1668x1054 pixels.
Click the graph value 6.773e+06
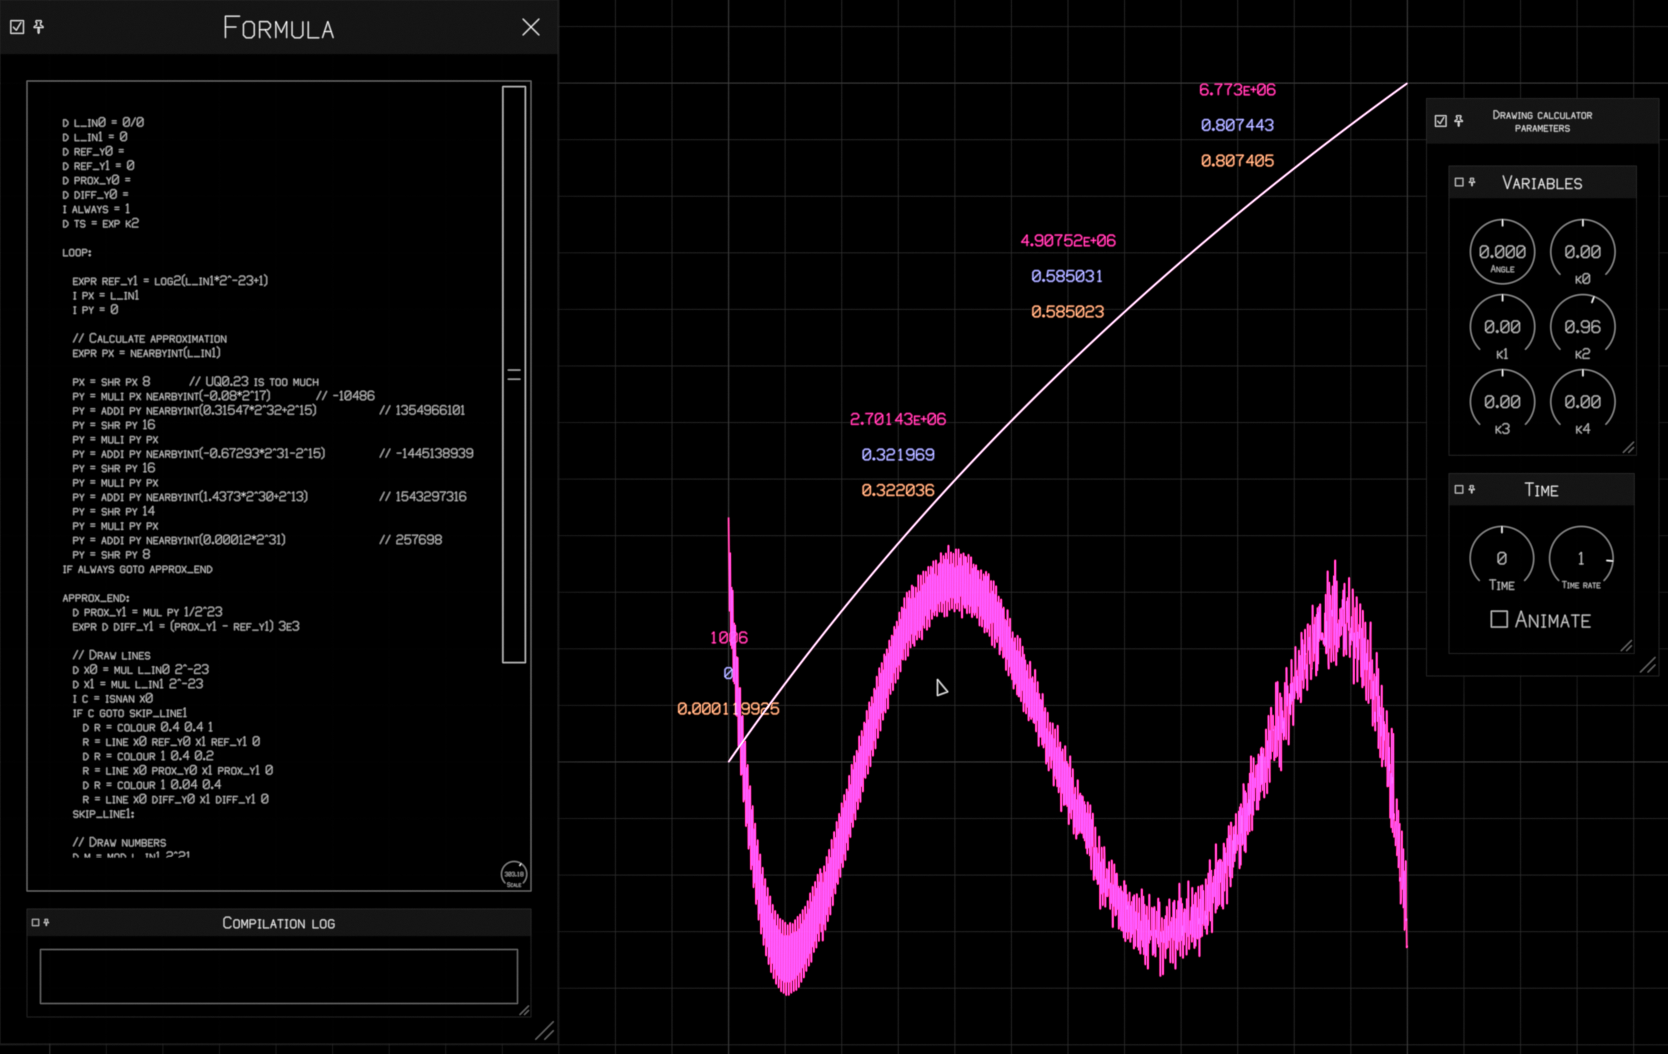point(1237,90)
